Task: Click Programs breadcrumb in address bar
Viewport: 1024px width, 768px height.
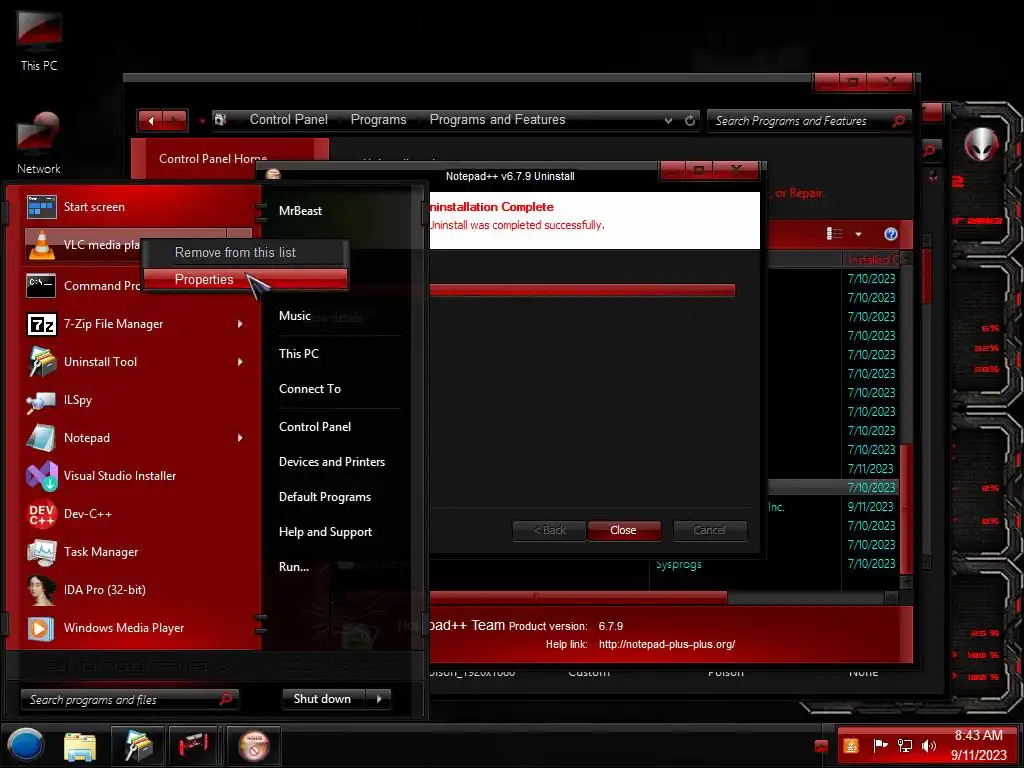Action: pyautogui.click(x=378, y=120)
